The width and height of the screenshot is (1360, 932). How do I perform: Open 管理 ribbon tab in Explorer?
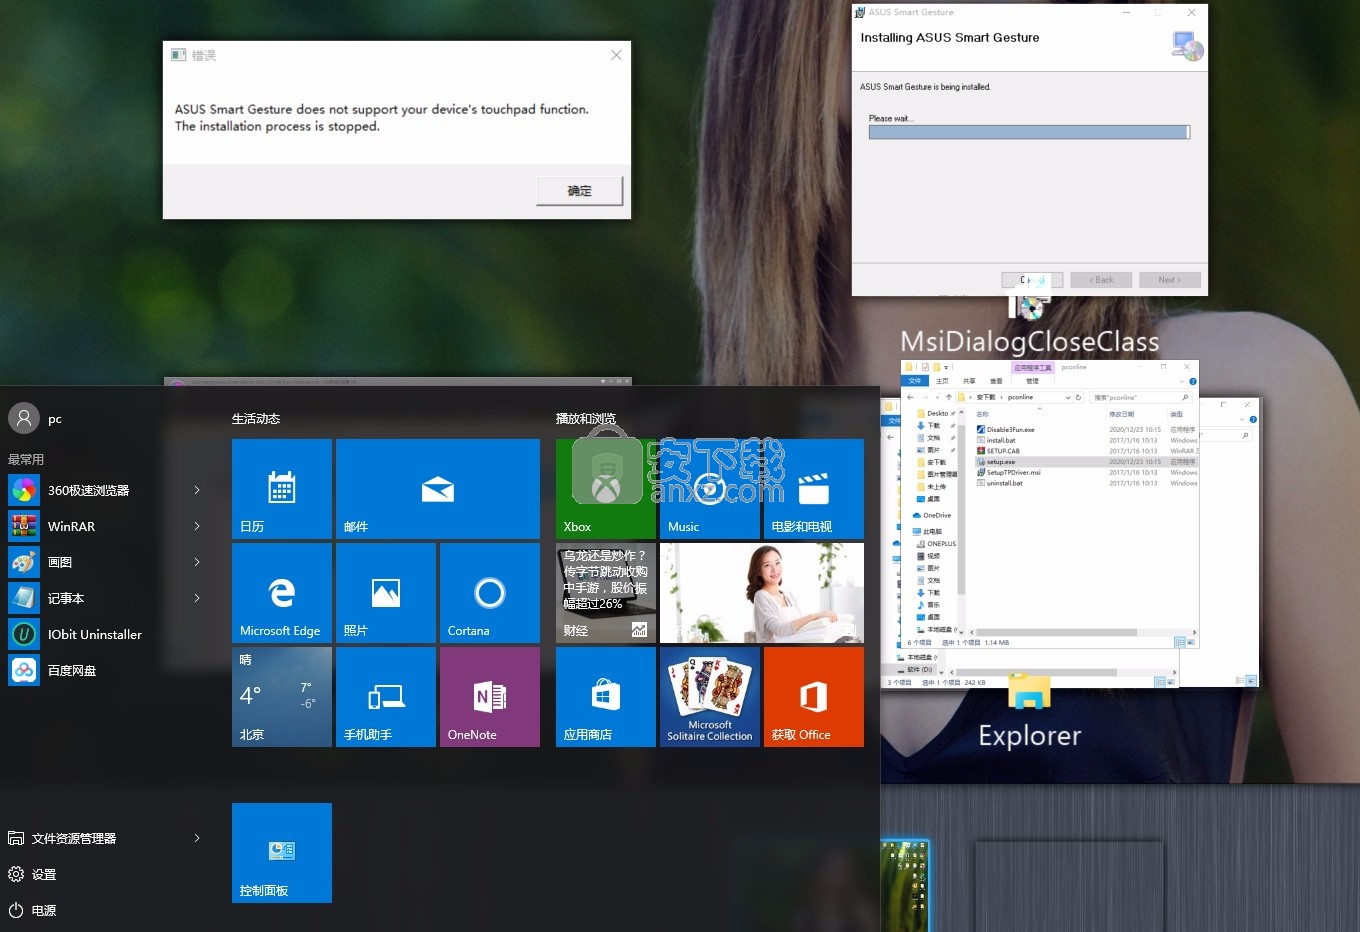1032,381
